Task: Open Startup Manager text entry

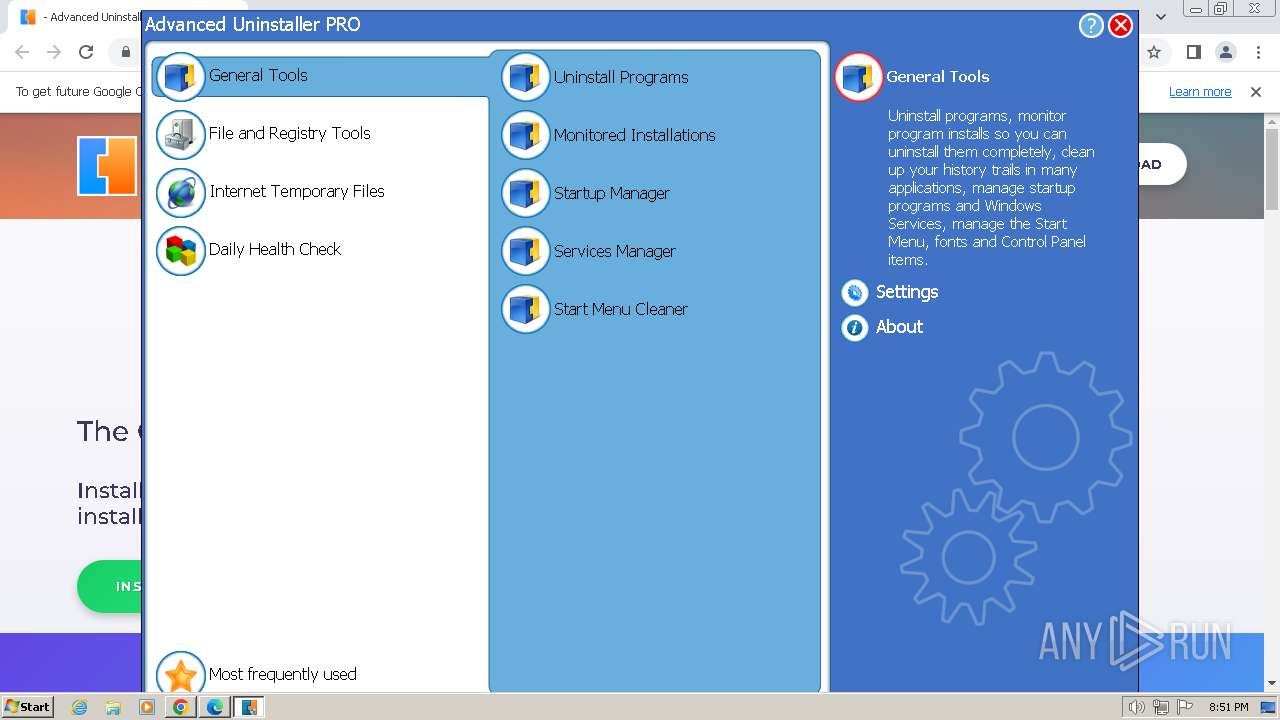Action: [612, 193]
